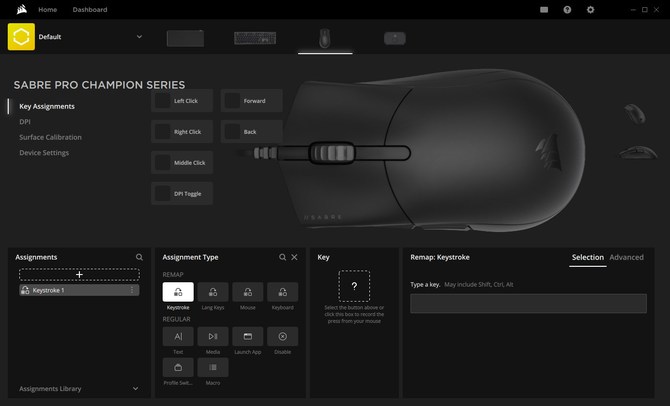Select the Sabre mouse device tab
The height and width of the screenshot is (406, 670).
click(x=325, y=38)
